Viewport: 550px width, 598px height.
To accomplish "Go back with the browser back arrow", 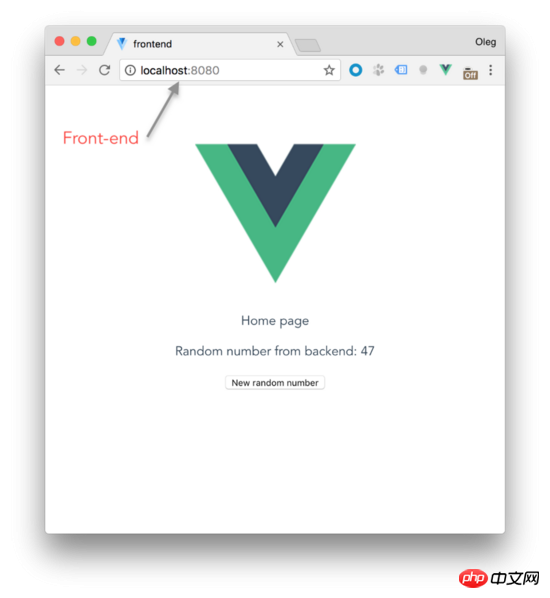I will [60, 70].
